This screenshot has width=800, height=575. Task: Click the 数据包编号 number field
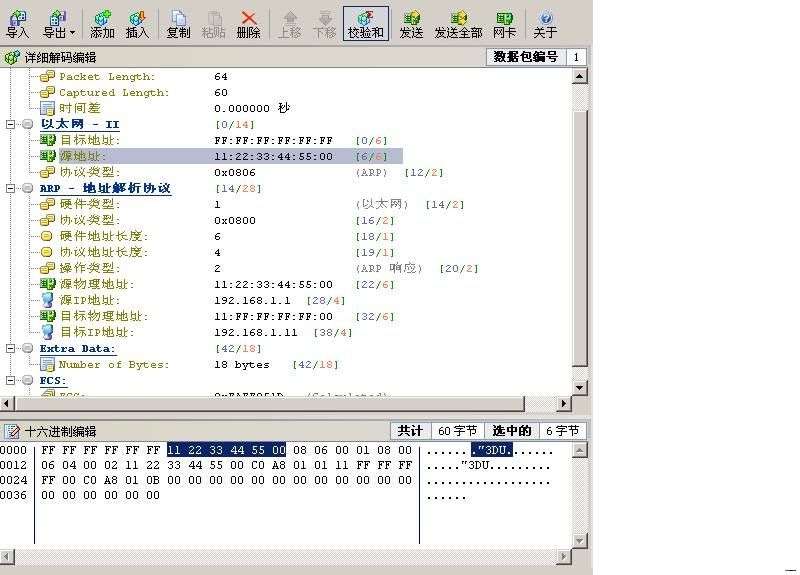coord(577,57)
